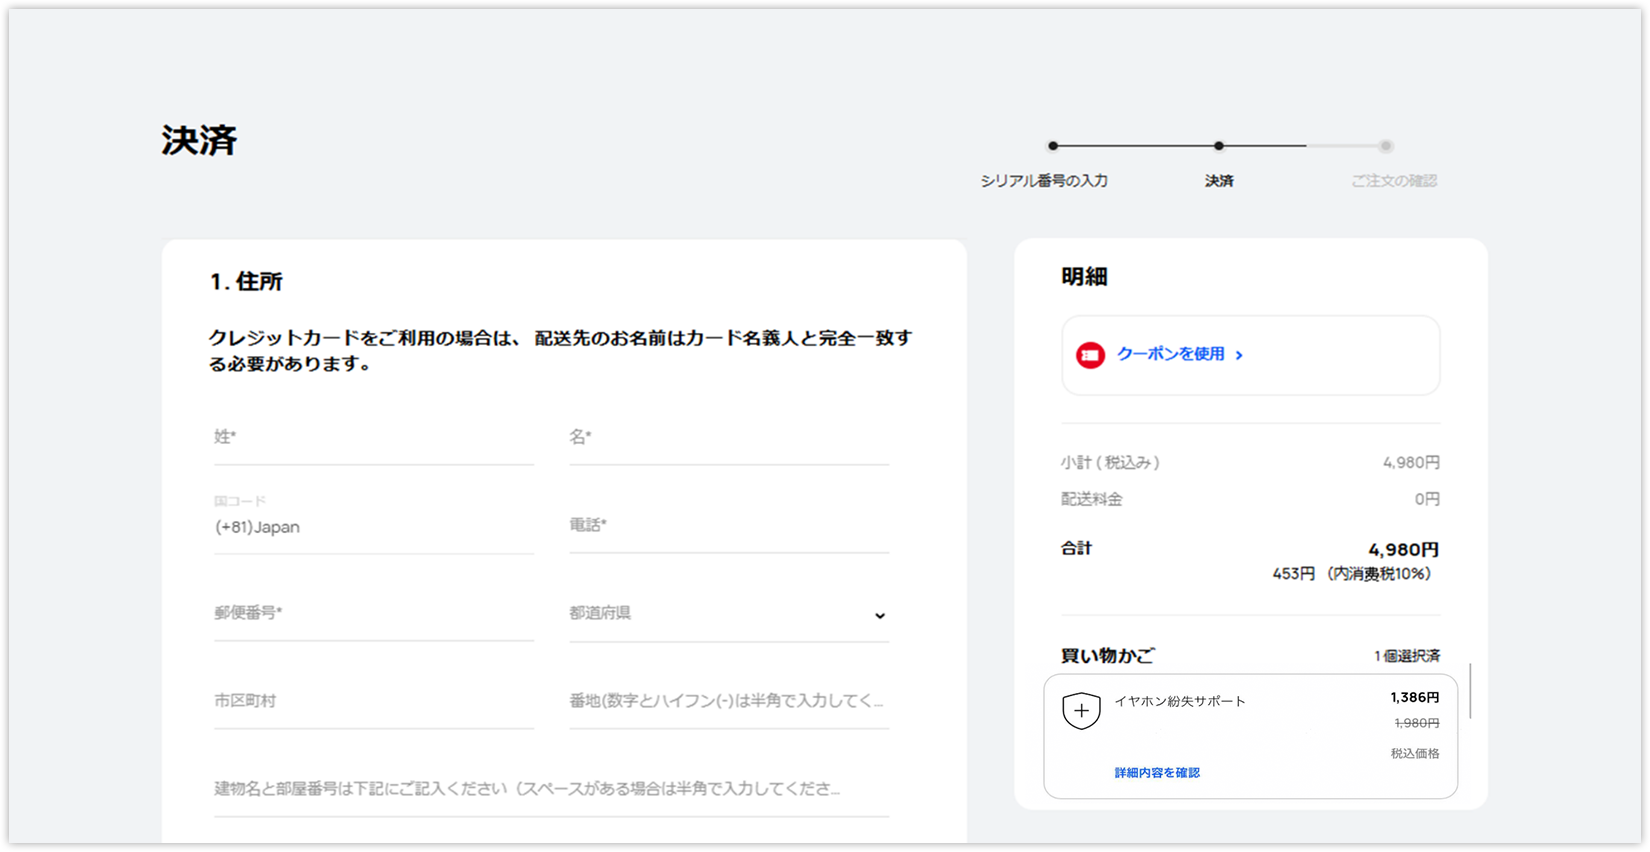This screenshot has width=1650, height=852.
Task: Click the chevron arrow beside クーポンを使用
Action: [x=1239, y=355]
